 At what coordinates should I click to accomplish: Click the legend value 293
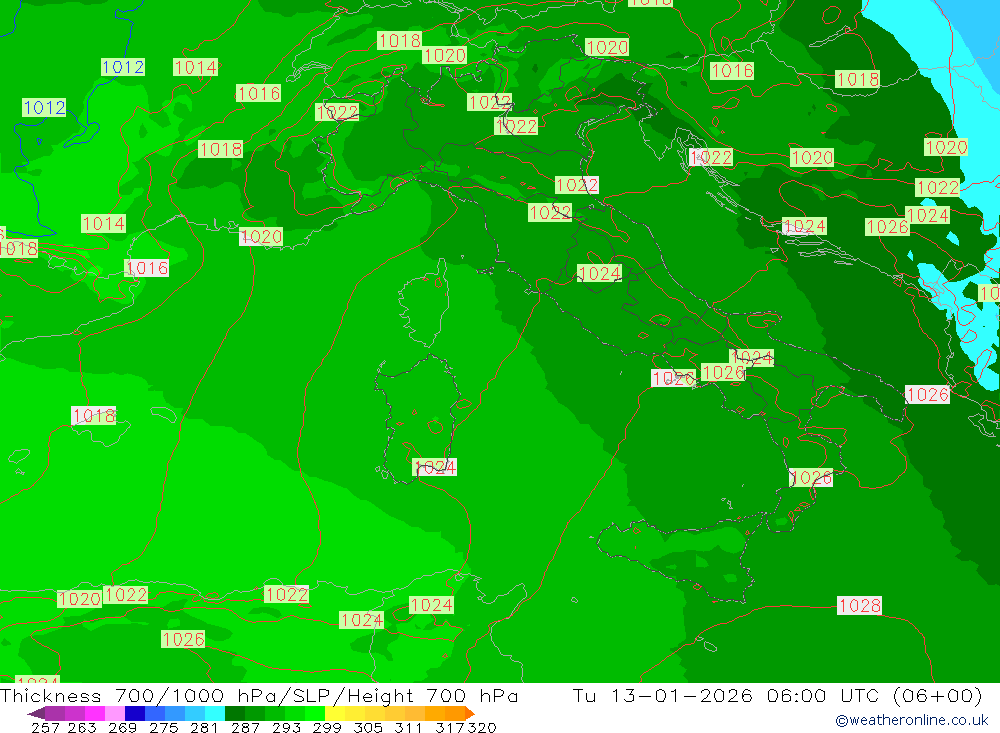pos(286,727)
